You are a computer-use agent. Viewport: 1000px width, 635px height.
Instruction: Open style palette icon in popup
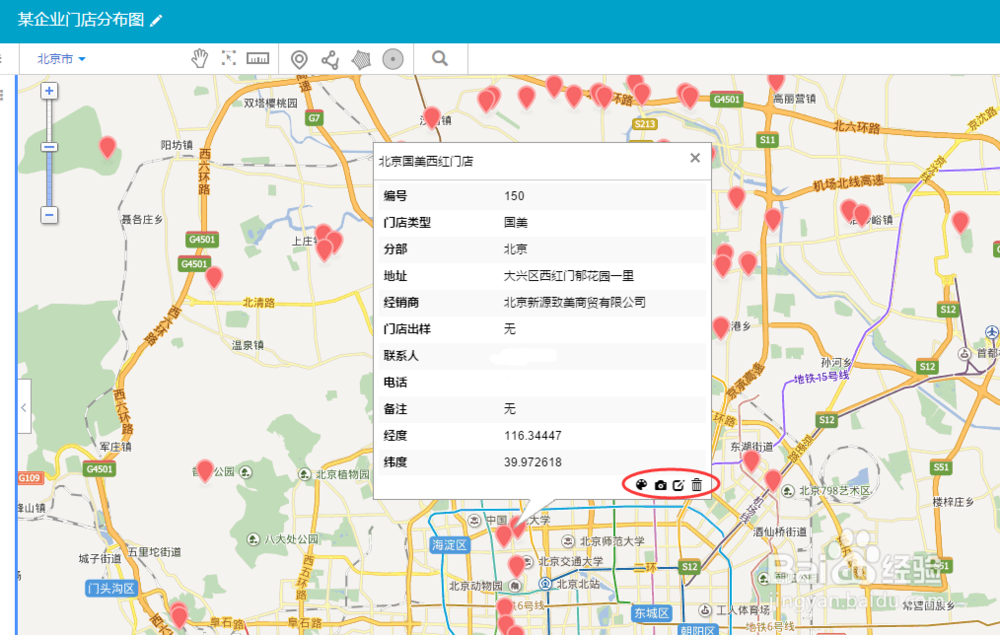click(x=642, y=485)
